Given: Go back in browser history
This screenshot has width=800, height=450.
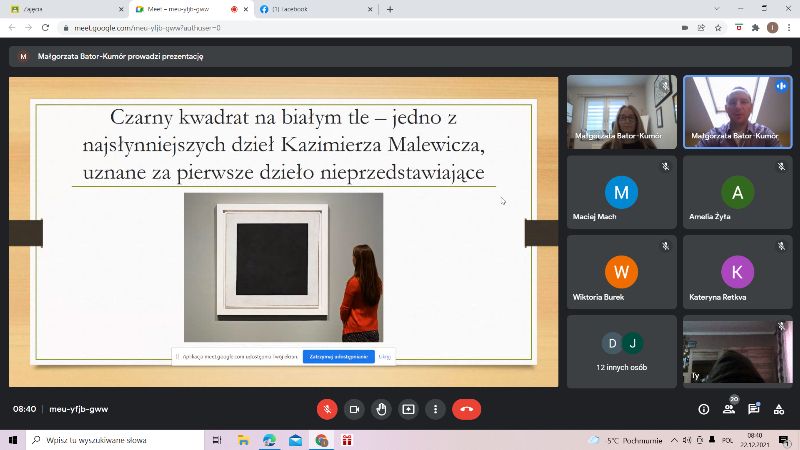Looking at the screenshot, I should (x=12, y=28).
